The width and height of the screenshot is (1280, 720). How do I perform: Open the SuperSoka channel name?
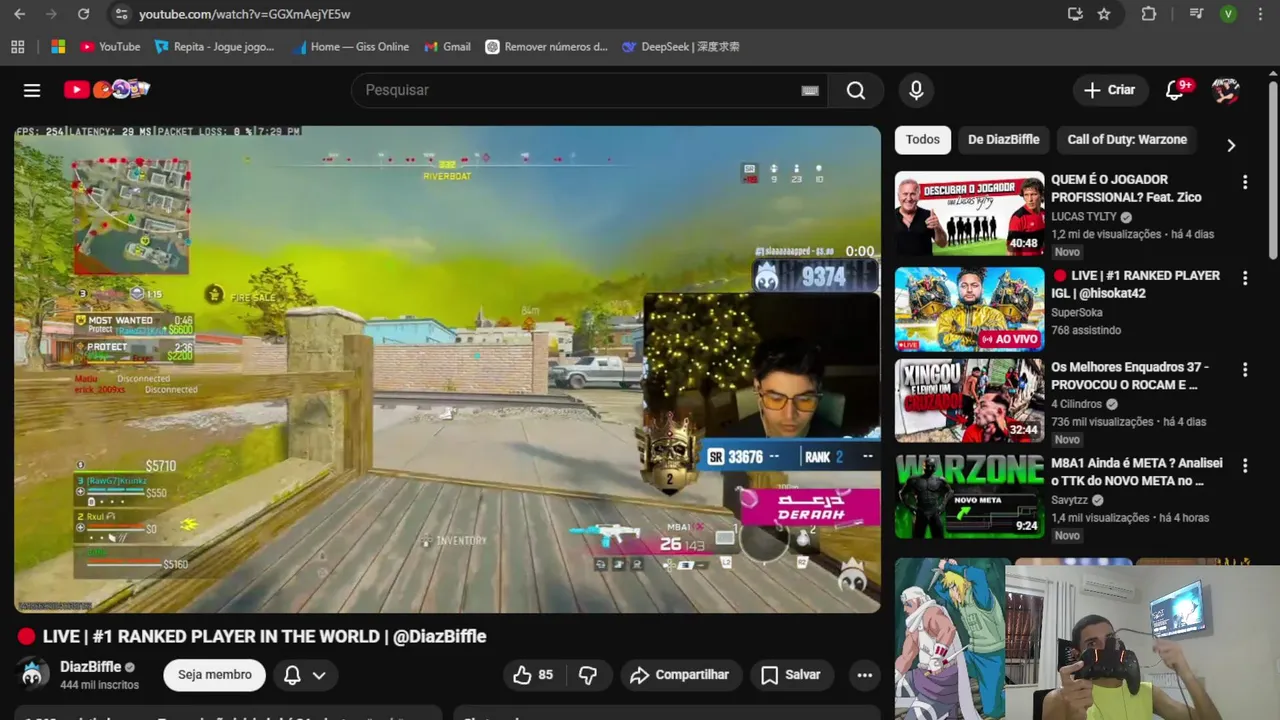click(1079, 313)
